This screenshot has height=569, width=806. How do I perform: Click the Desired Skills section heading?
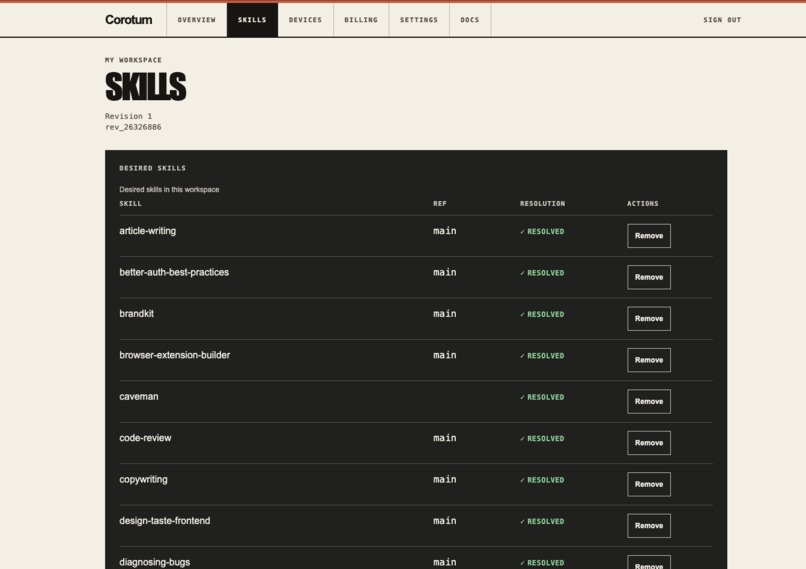tap(153, 168)
